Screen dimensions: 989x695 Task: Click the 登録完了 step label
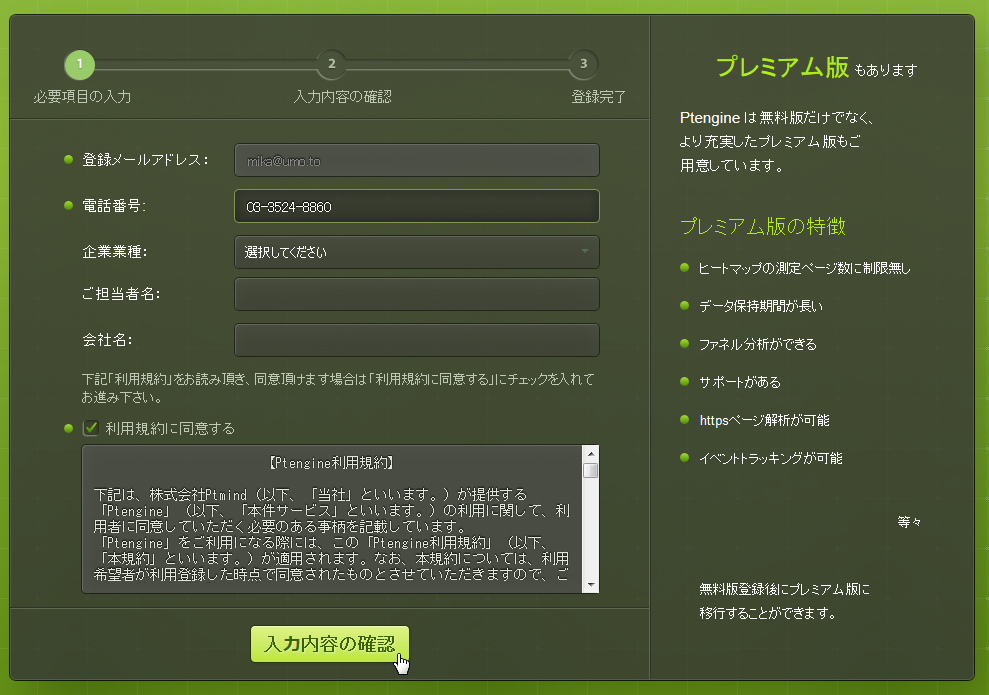[x=599, y=96]
